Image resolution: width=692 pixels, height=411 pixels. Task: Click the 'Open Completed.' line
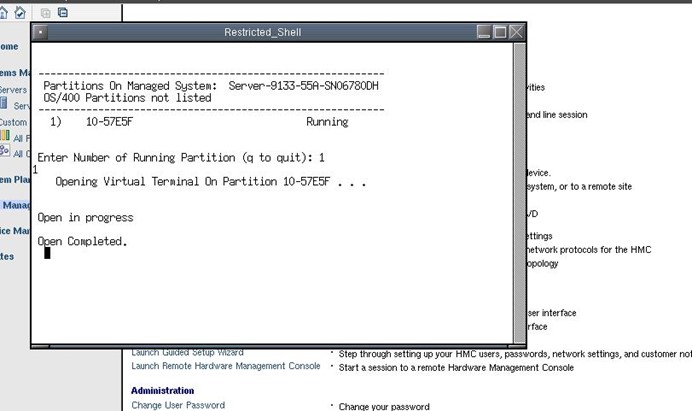pyautogui.click(x=82, y=241)
